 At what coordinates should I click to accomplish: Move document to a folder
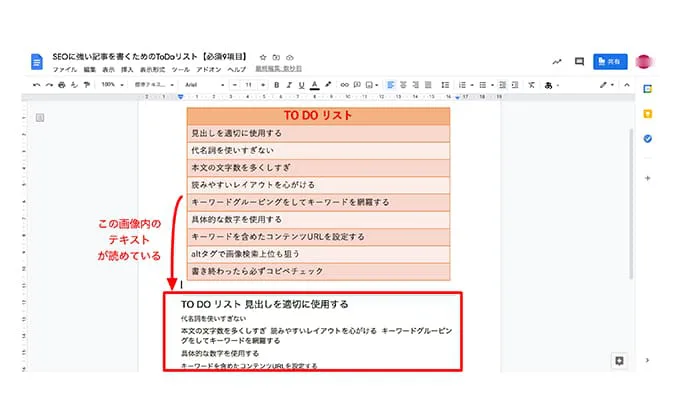[x=276, y=57]
